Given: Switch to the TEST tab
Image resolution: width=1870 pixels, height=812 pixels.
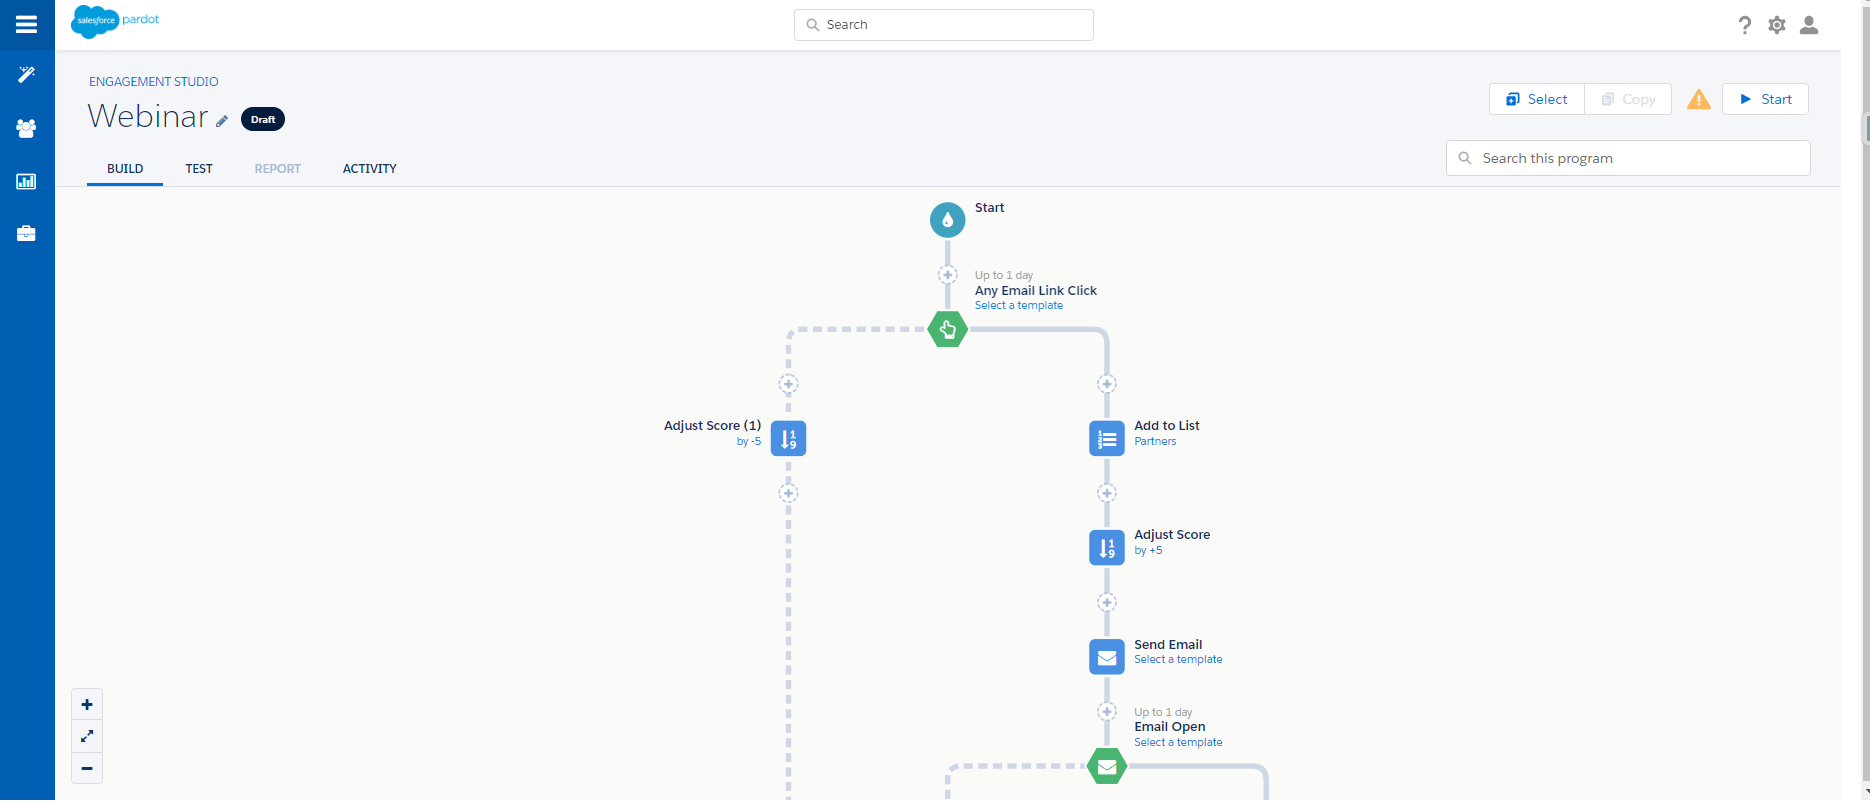Looking at the screenshot, I should [199, 169].
